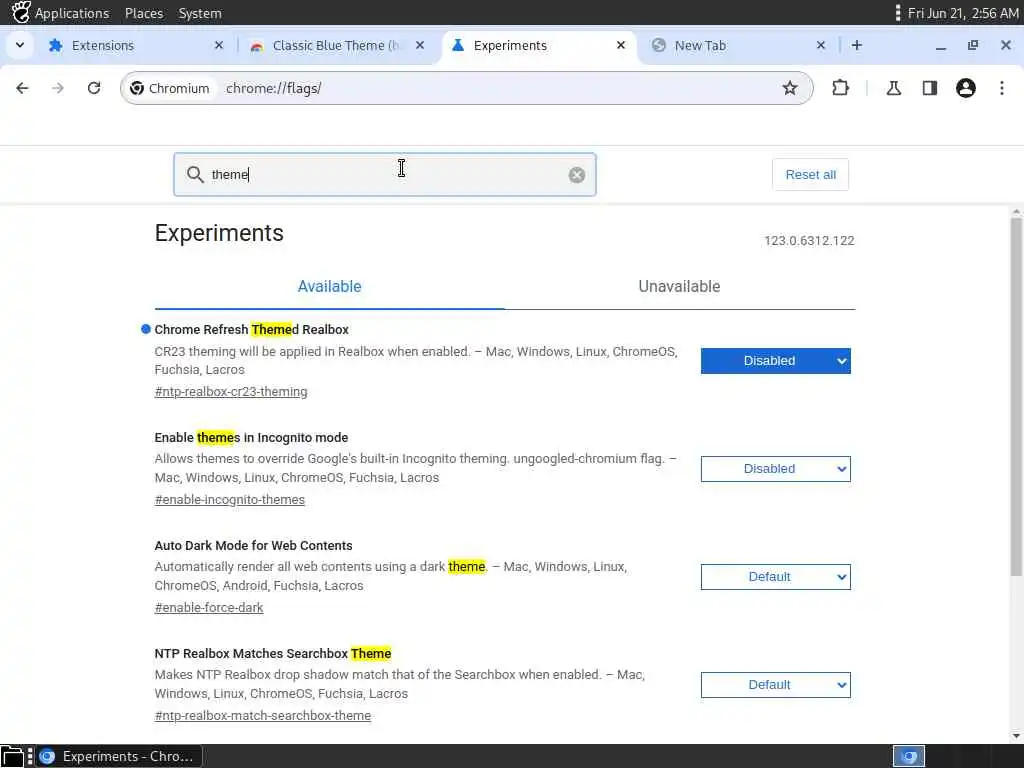Click the Auto Dark Mode for Web Contents title

click(x=253, y=545)
